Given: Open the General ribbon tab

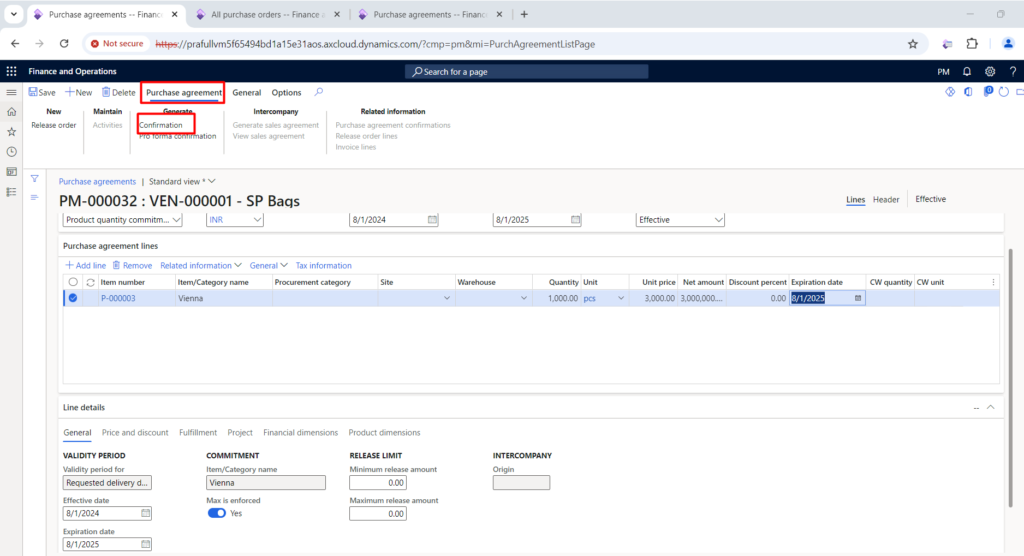Looking at the screenshot, I should point(246,93).
